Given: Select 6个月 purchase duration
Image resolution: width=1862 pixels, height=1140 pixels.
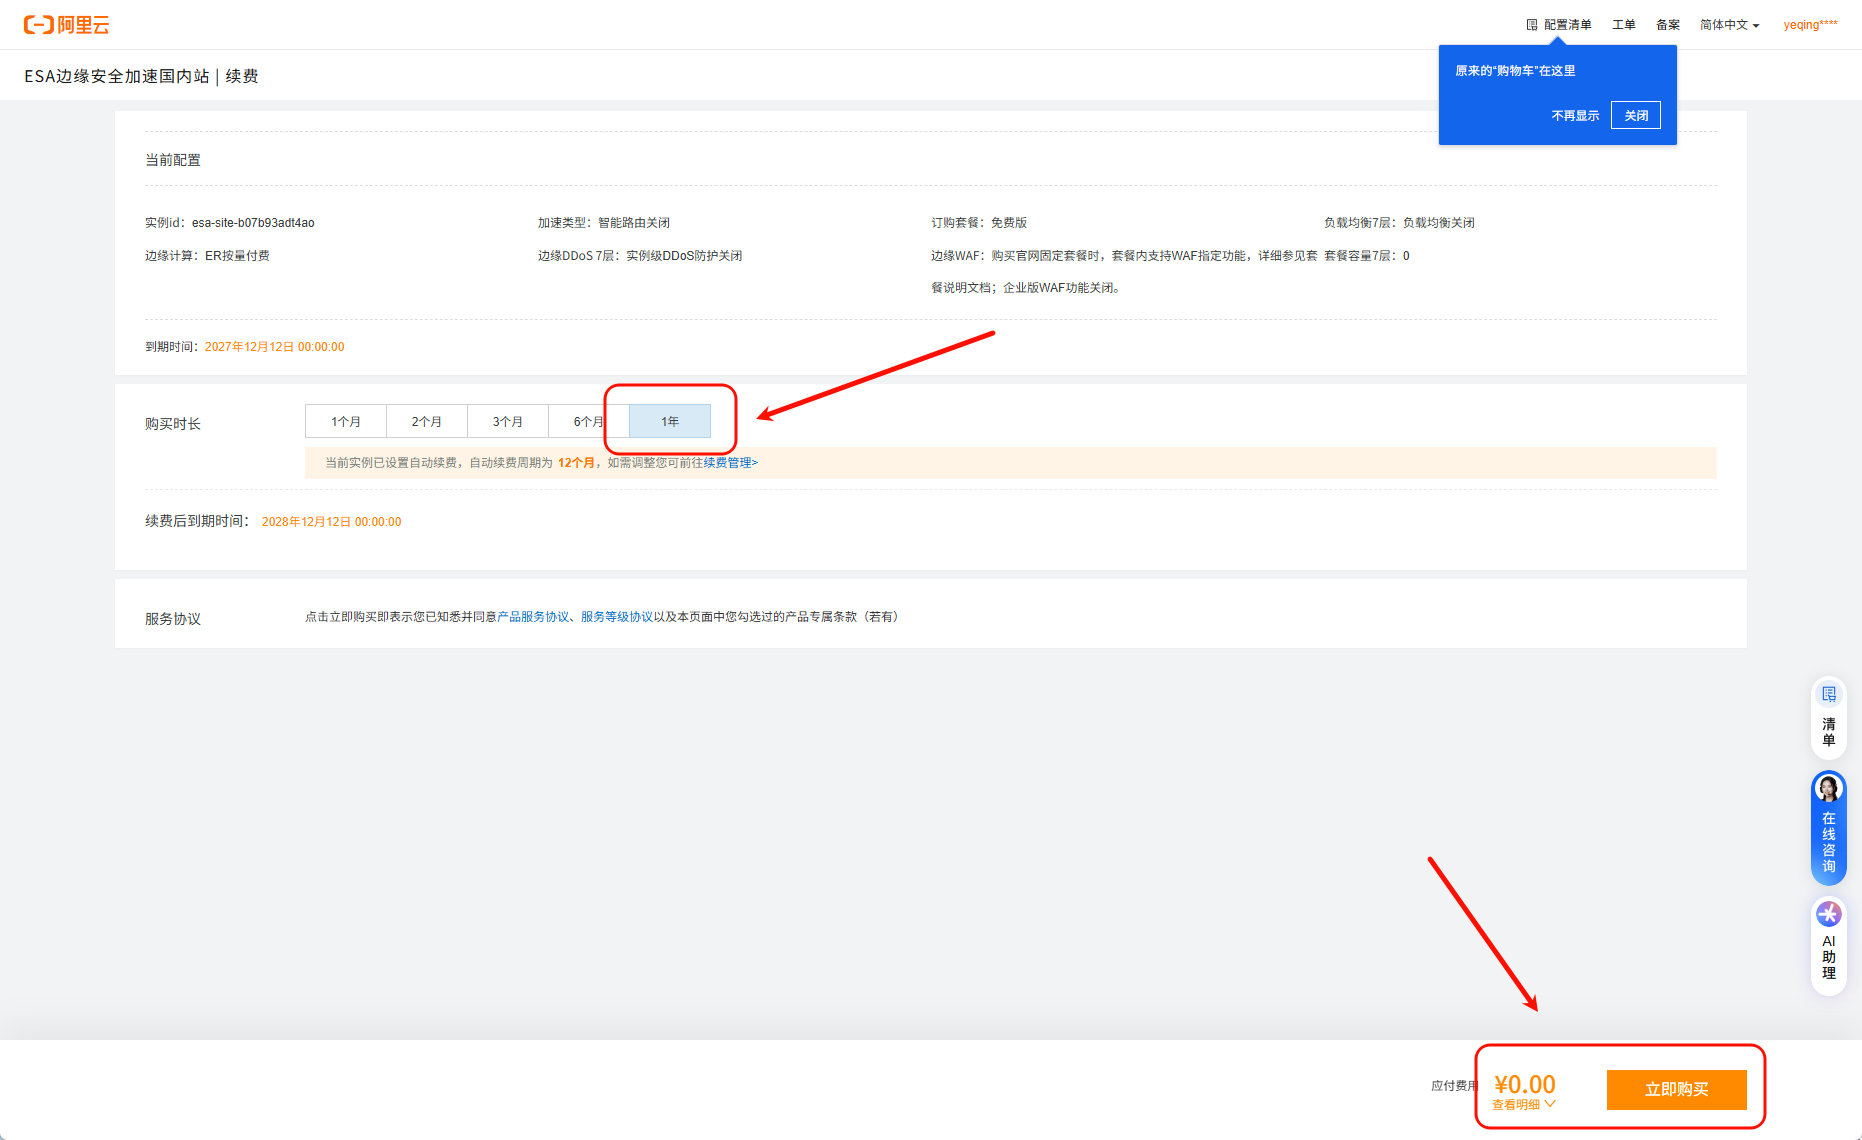Looking at the screenshot, I should [589, 422].
